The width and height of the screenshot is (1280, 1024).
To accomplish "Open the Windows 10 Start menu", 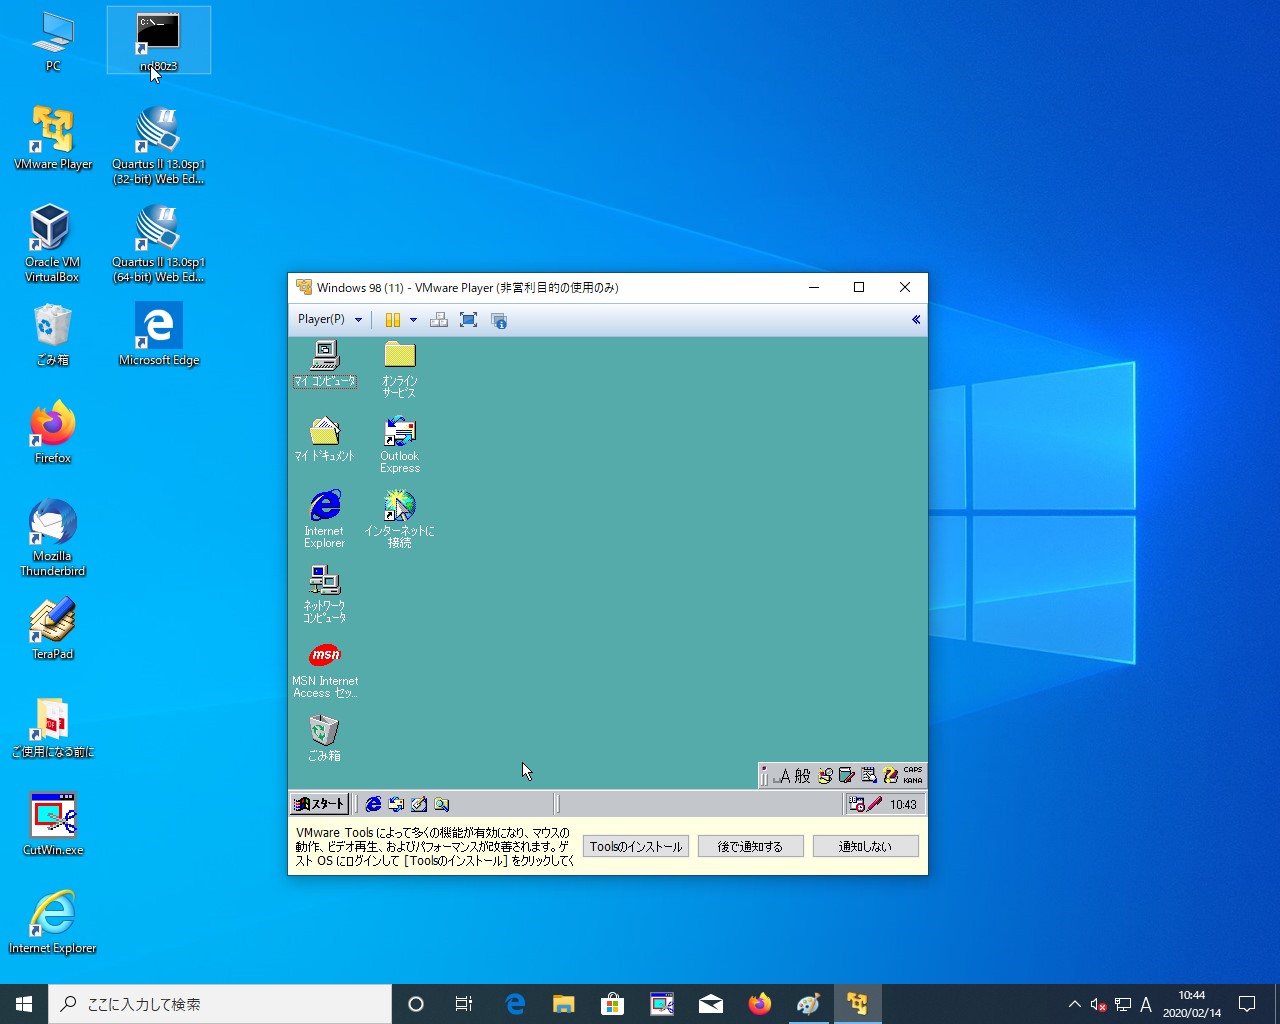I will click(24, 1004).
